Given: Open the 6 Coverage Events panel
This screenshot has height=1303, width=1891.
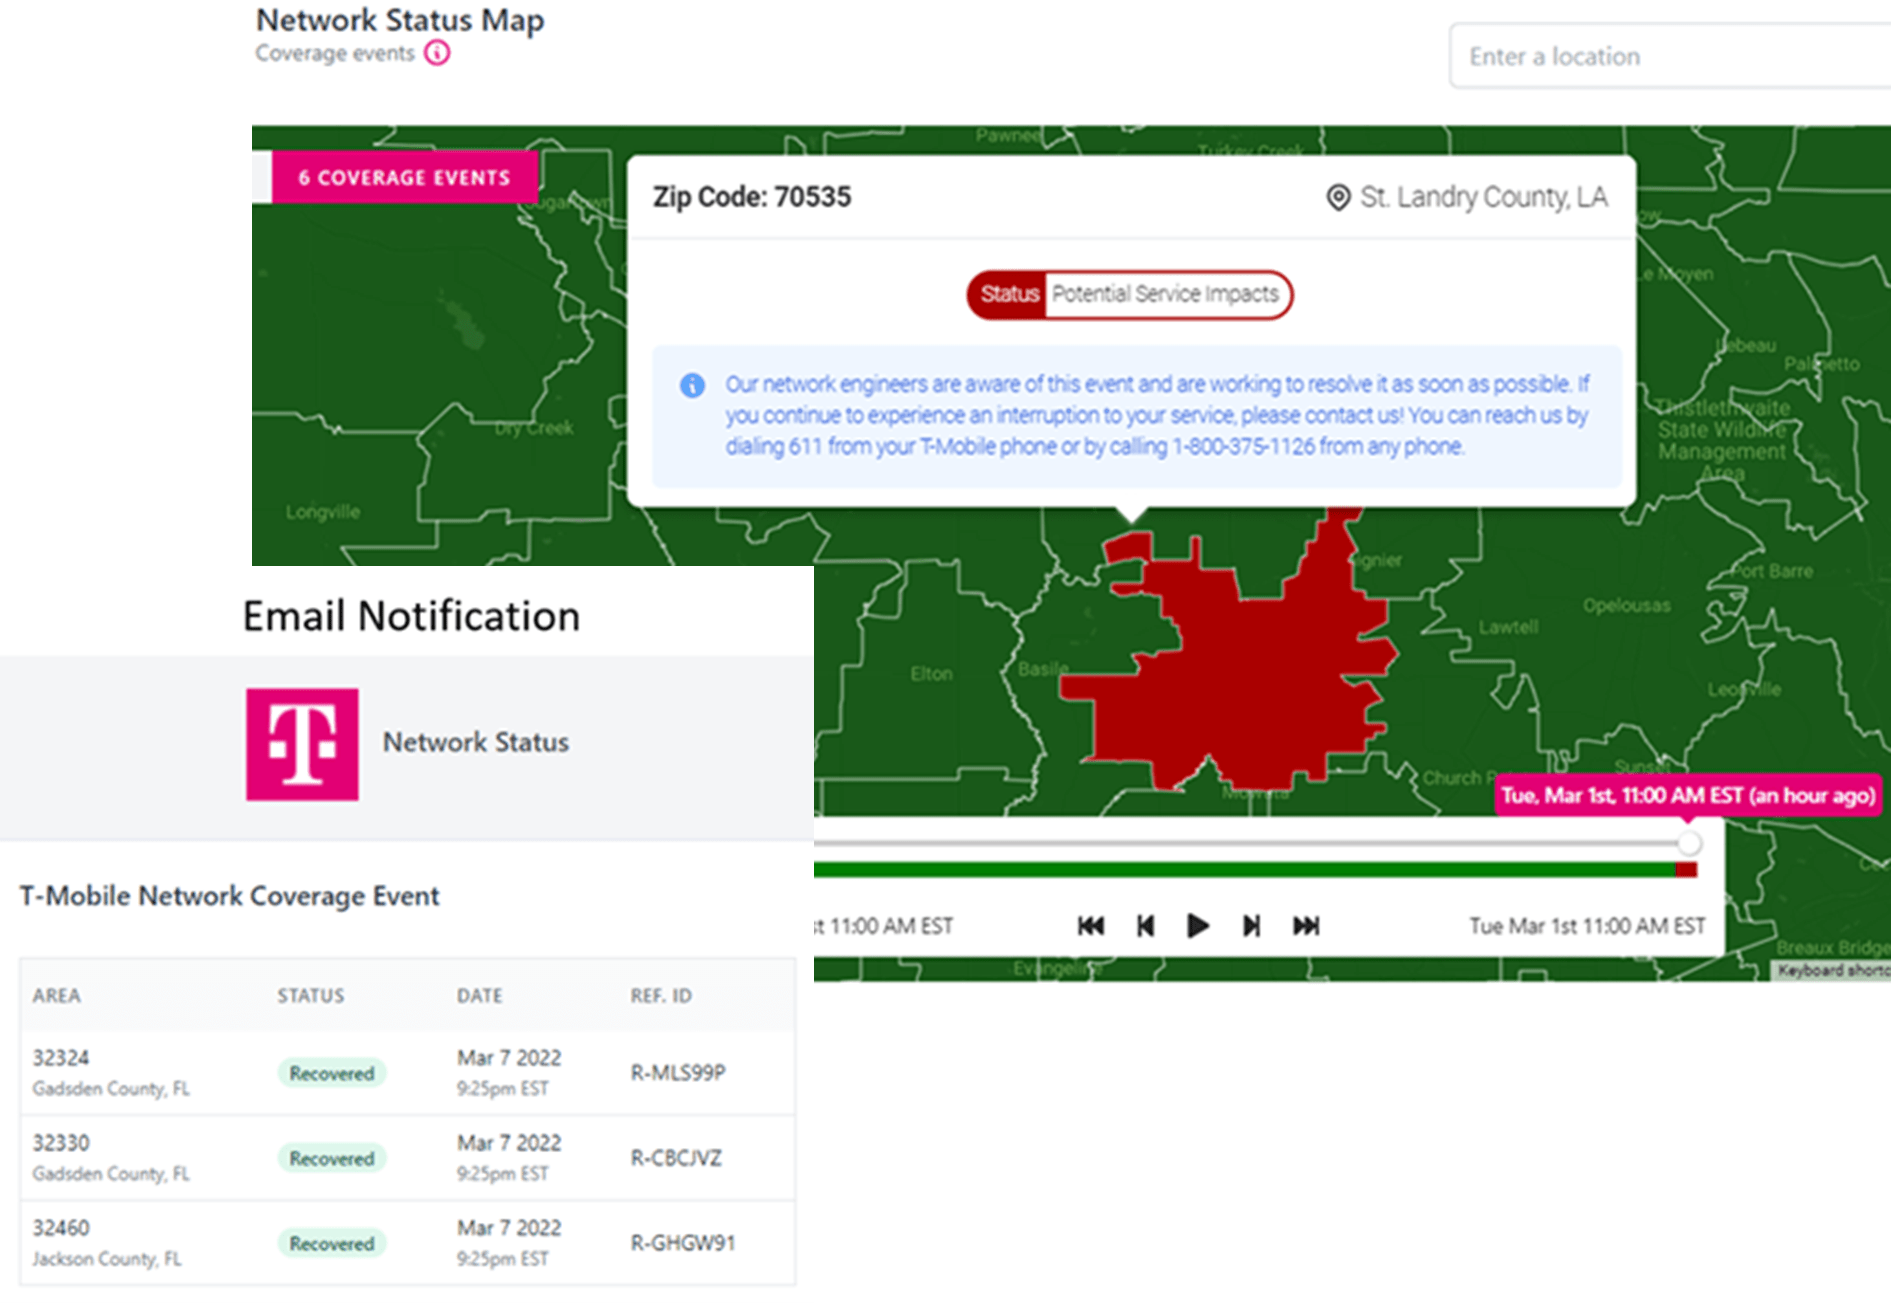Looking at the screenshot, I should point(404,178).
